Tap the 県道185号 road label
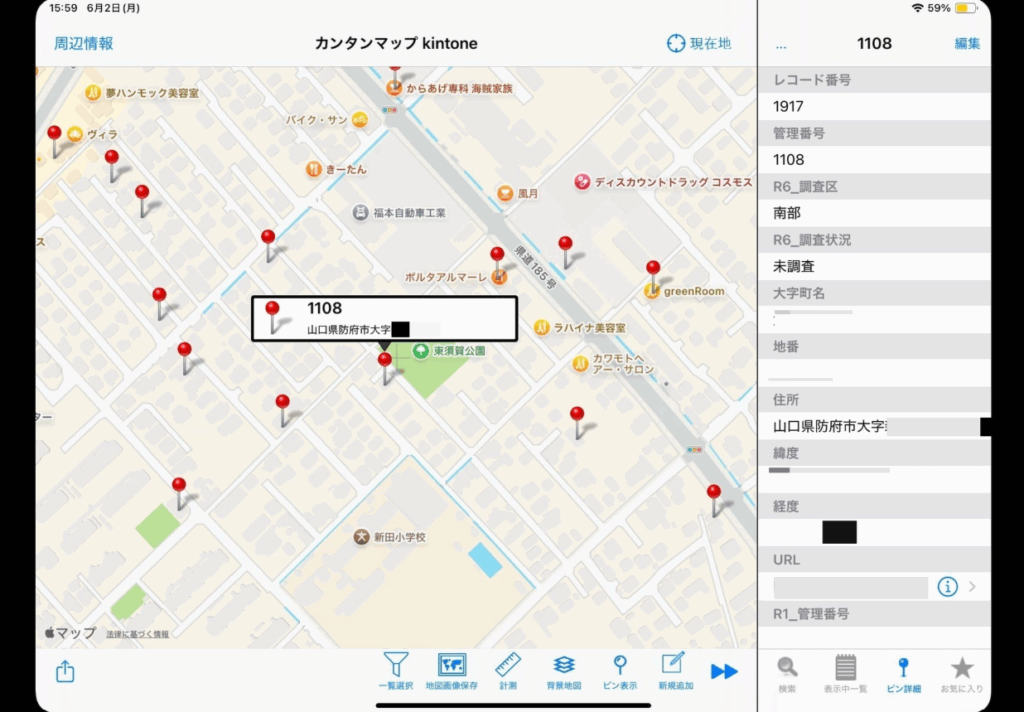The image size is (1024, 712). coord(536,267)
